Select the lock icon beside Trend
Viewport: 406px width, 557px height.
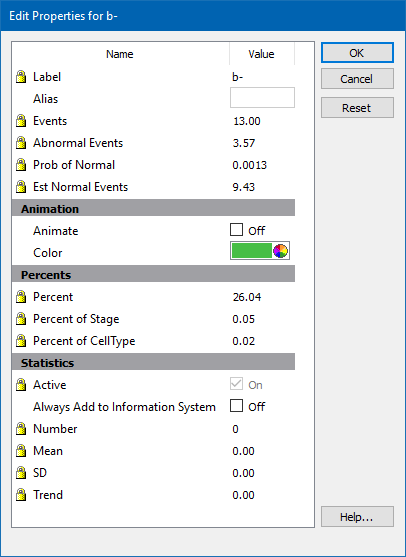tap(21, 495)
